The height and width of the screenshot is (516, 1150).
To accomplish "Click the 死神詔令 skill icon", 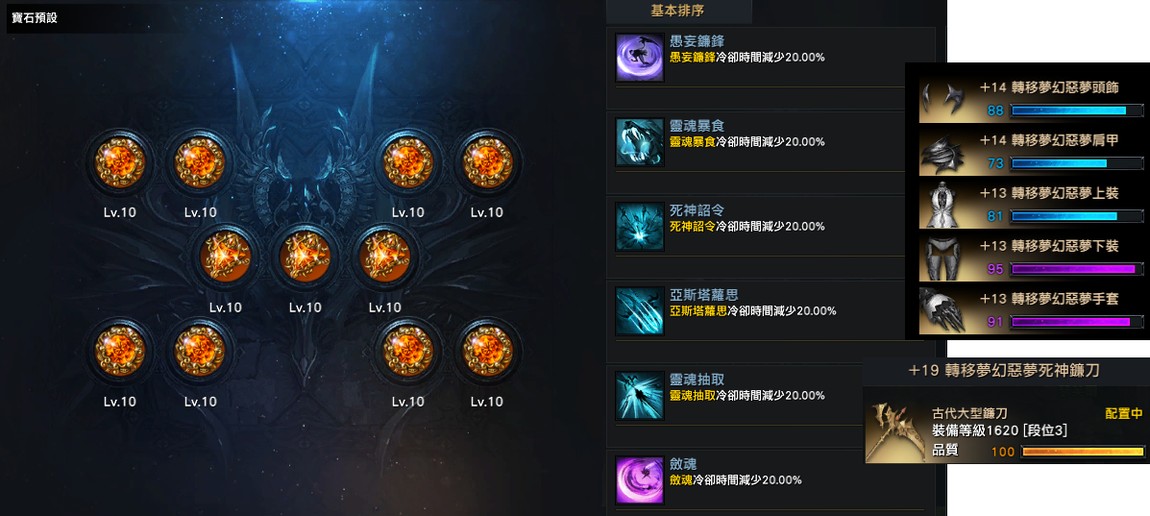I will click(640, 226).
